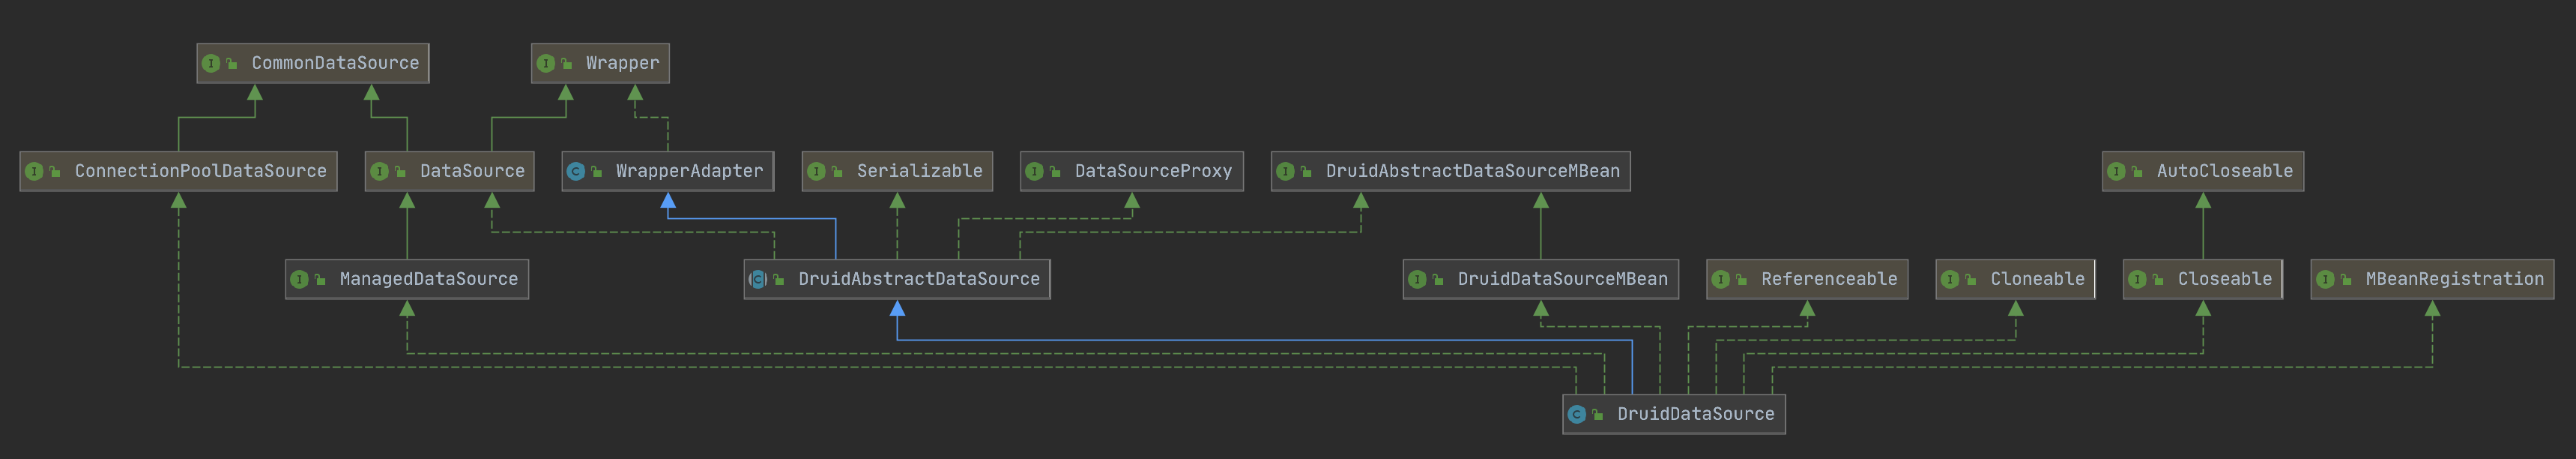Click the interface icon on ConnectionPoolDataSource
The width and height of the screenshot is (2576, 459).
pos(34,171)
